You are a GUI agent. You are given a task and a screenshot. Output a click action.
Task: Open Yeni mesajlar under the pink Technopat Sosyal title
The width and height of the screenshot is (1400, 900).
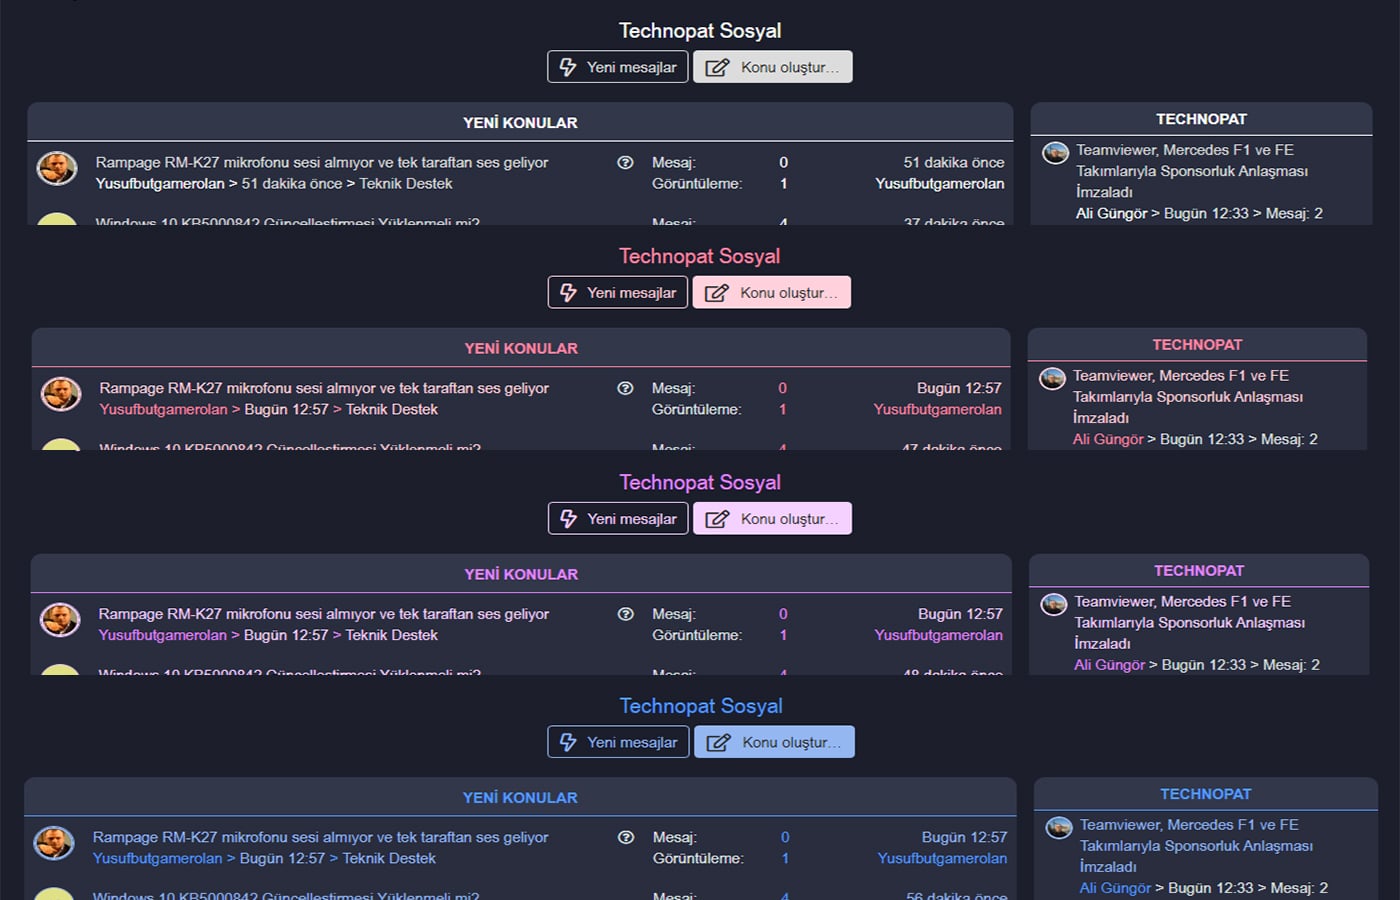[x=618, y=292]
